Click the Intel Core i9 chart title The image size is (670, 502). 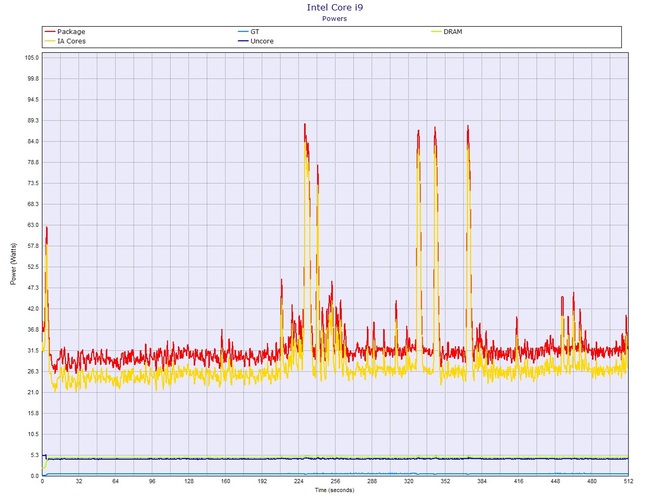point(335,7)
